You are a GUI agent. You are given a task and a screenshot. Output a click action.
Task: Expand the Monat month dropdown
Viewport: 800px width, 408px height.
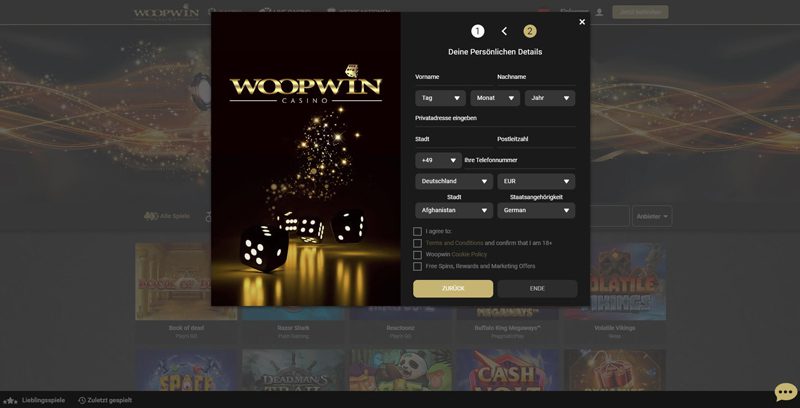click(495, 98)
